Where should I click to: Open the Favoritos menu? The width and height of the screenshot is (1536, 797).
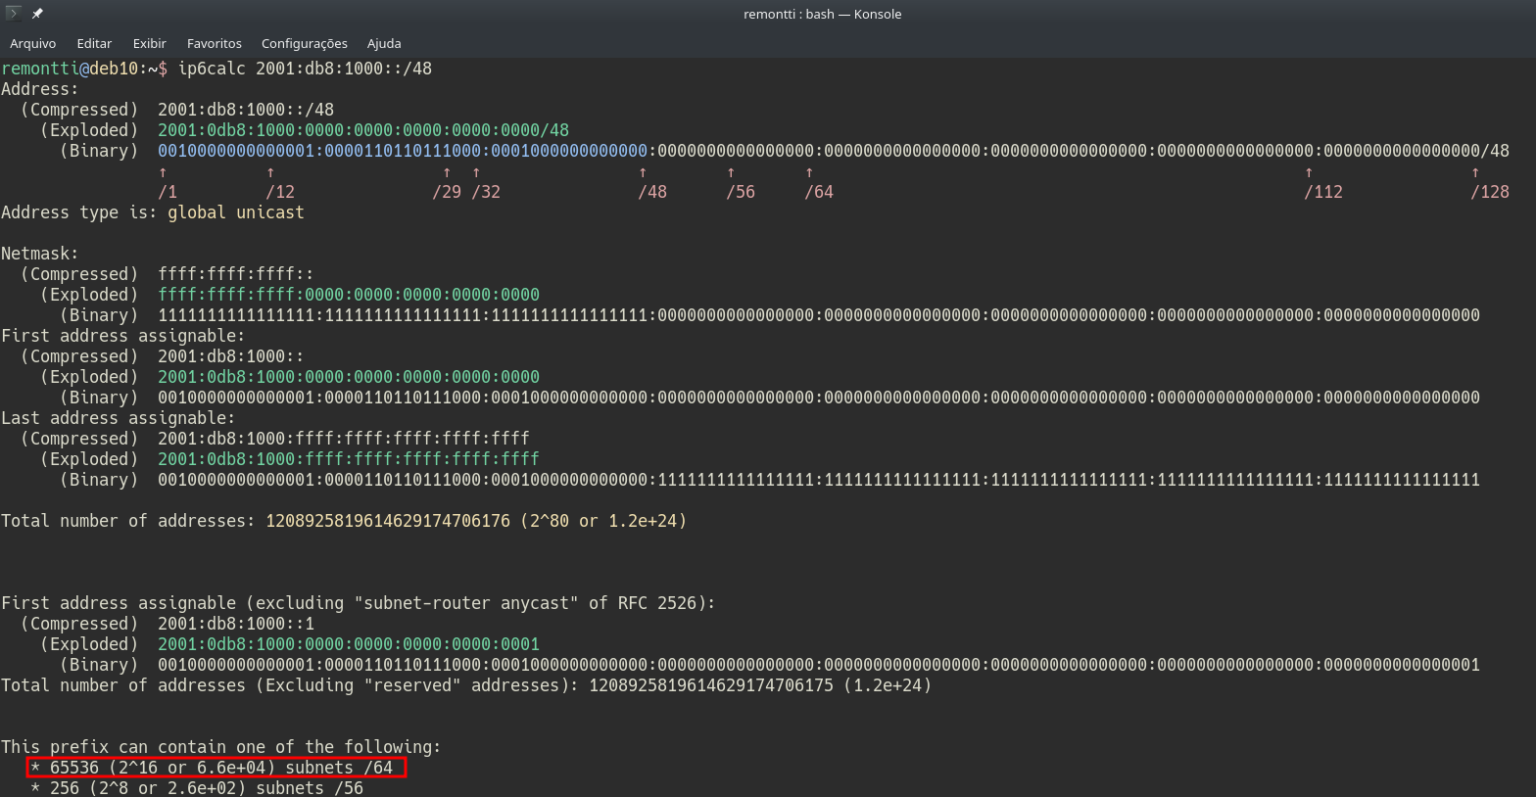coord(214,44)
